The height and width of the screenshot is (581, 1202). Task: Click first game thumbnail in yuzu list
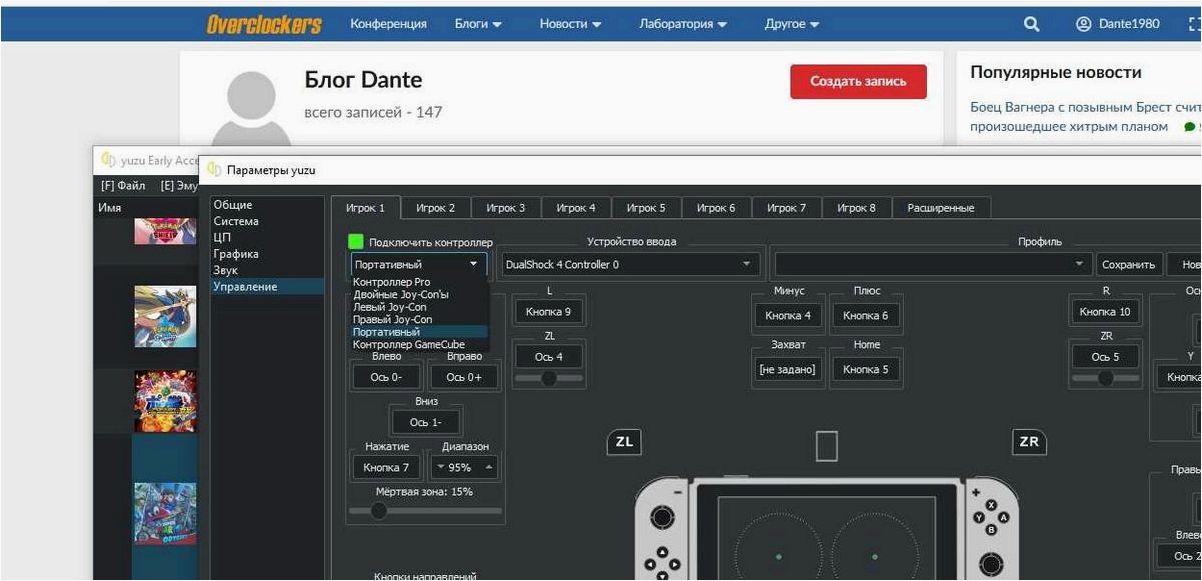[165, 231]
